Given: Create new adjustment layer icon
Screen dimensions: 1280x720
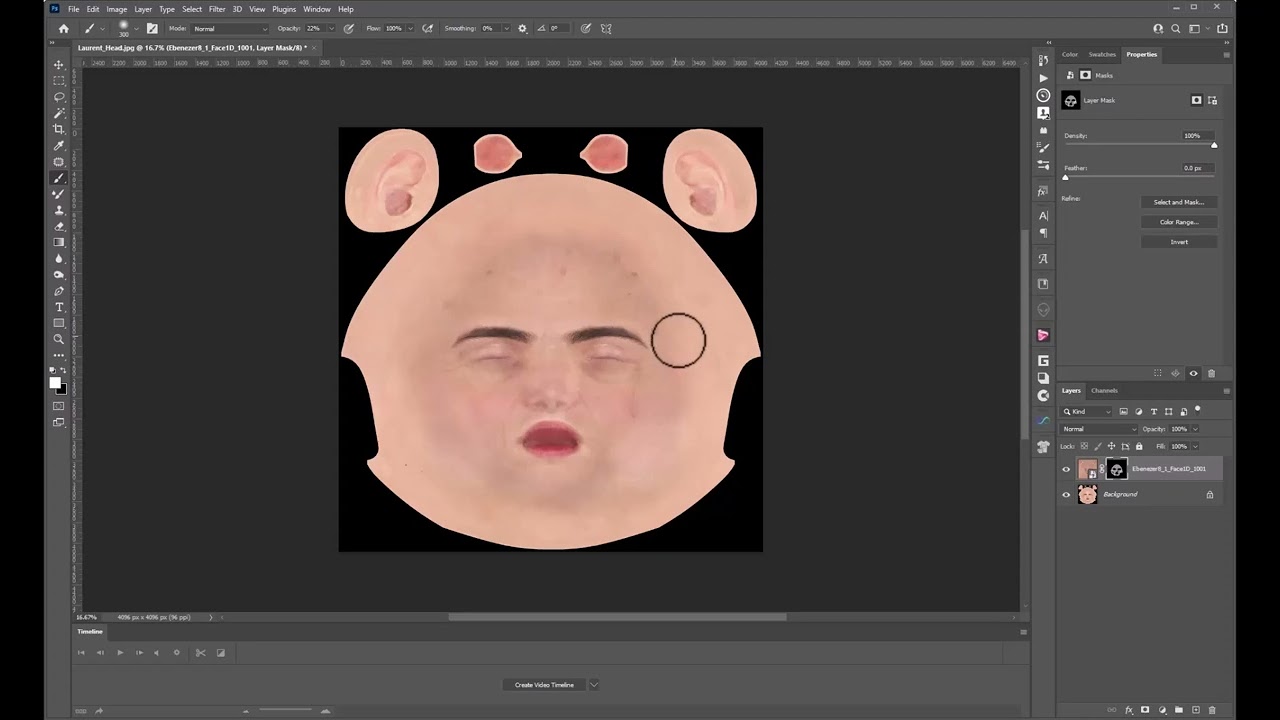Looking at the screenshot, I should click(x=1162, y=710).
